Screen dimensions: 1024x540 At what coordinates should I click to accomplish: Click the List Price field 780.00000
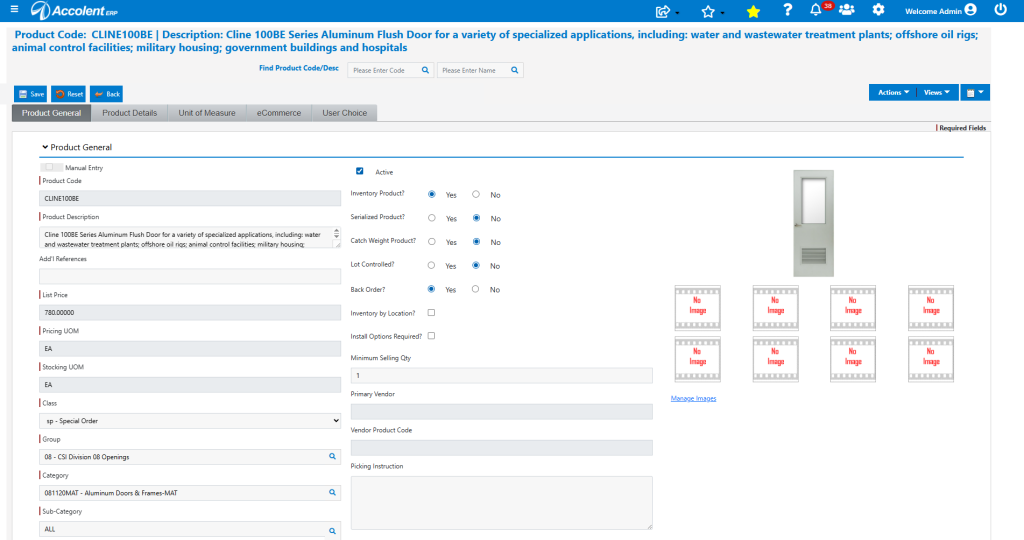(x=190, y=312)
